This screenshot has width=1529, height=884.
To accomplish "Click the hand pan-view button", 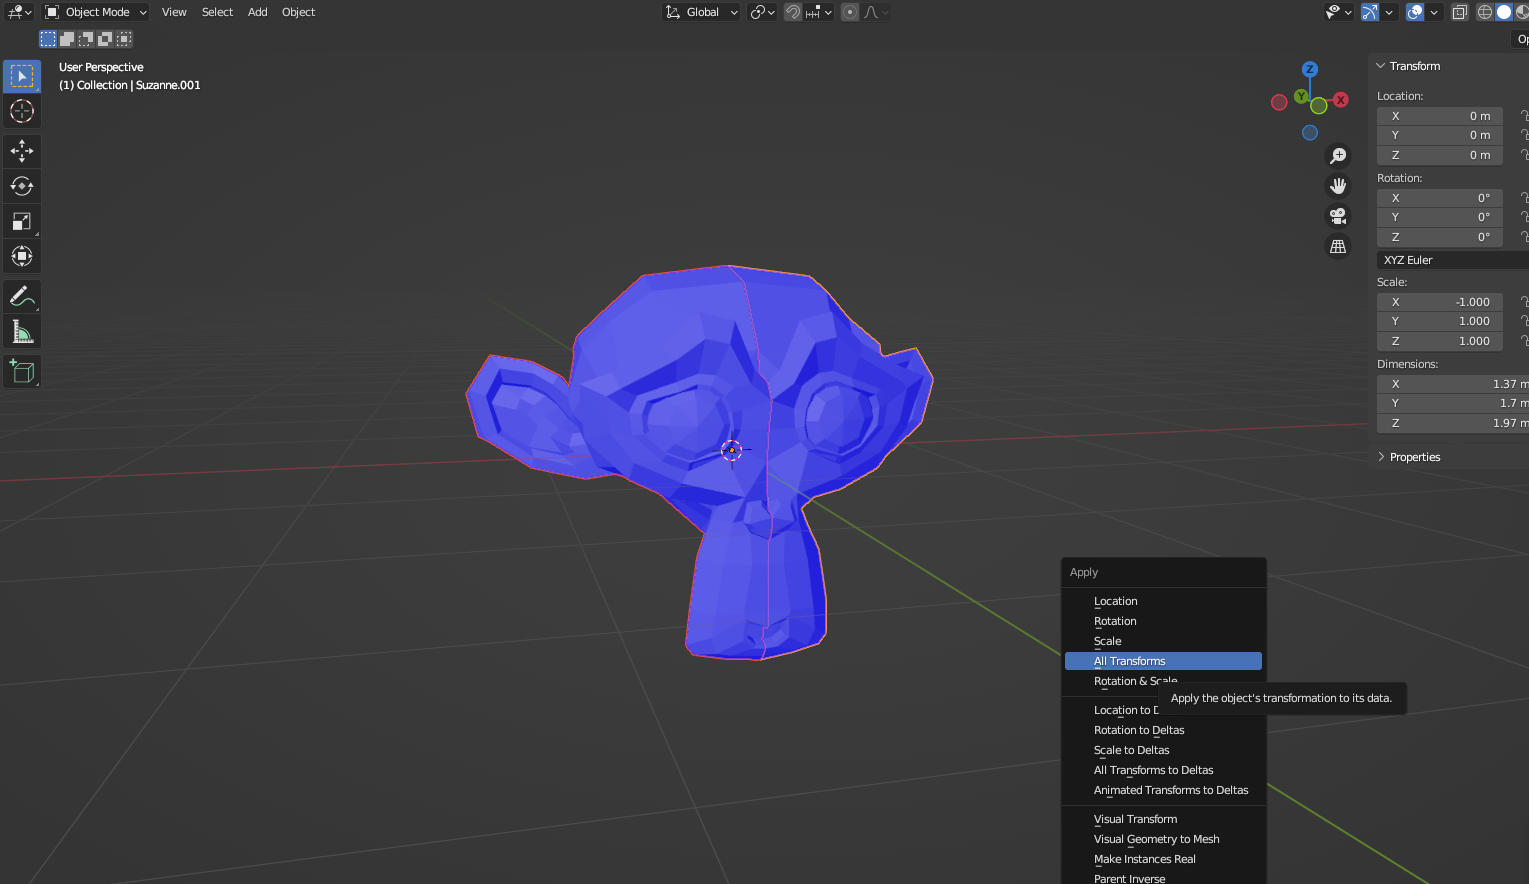I will (x=1338, y=186).
